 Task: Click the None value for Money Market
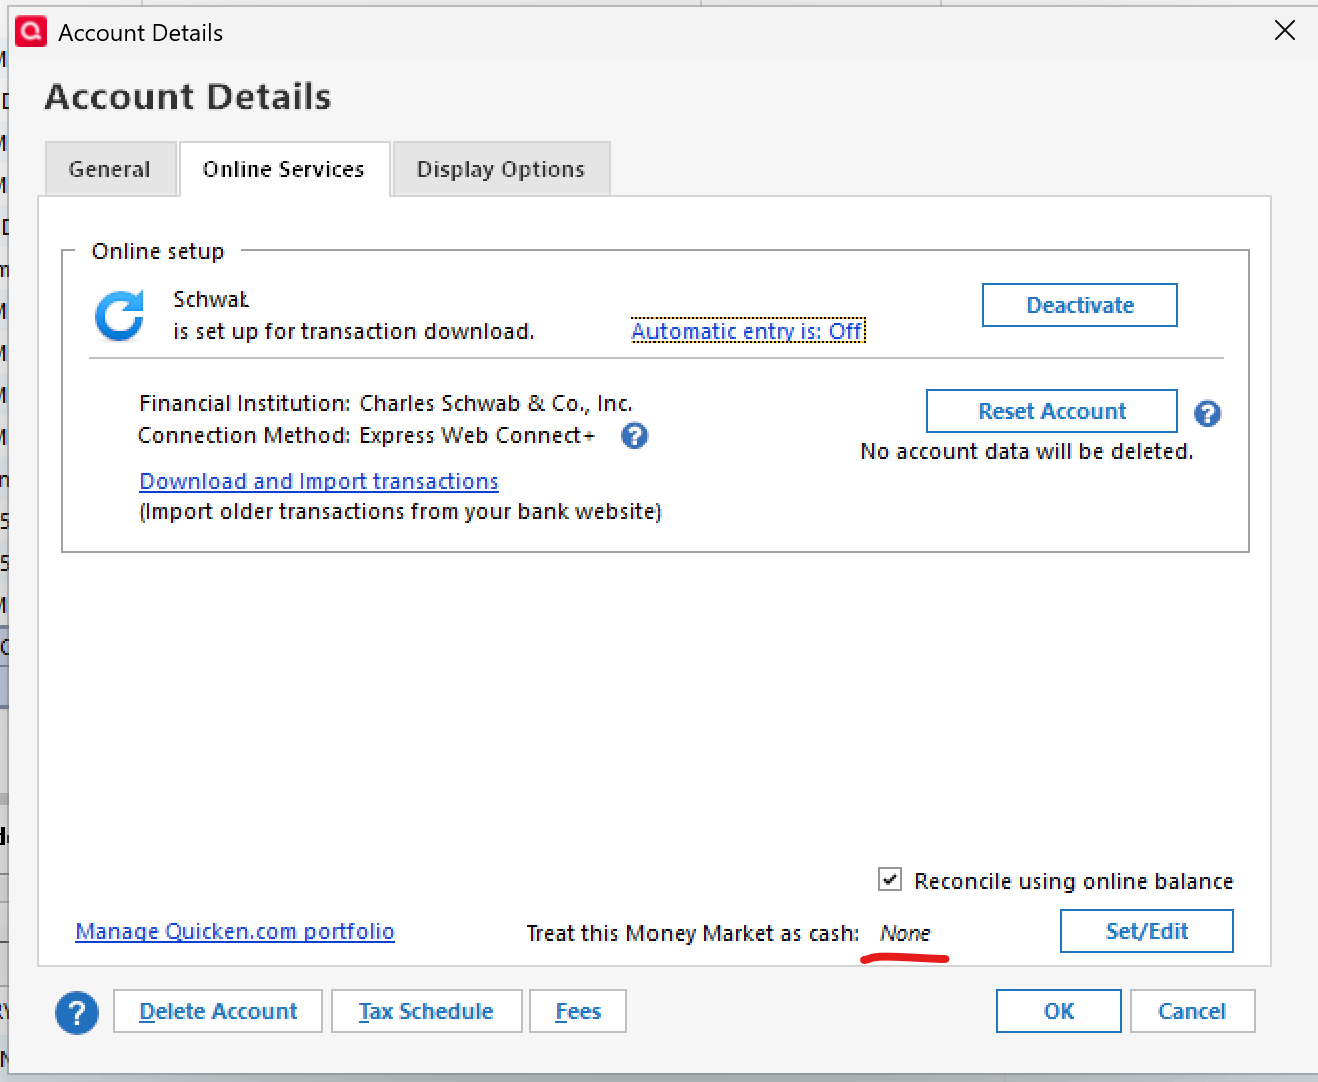(905, 933)
